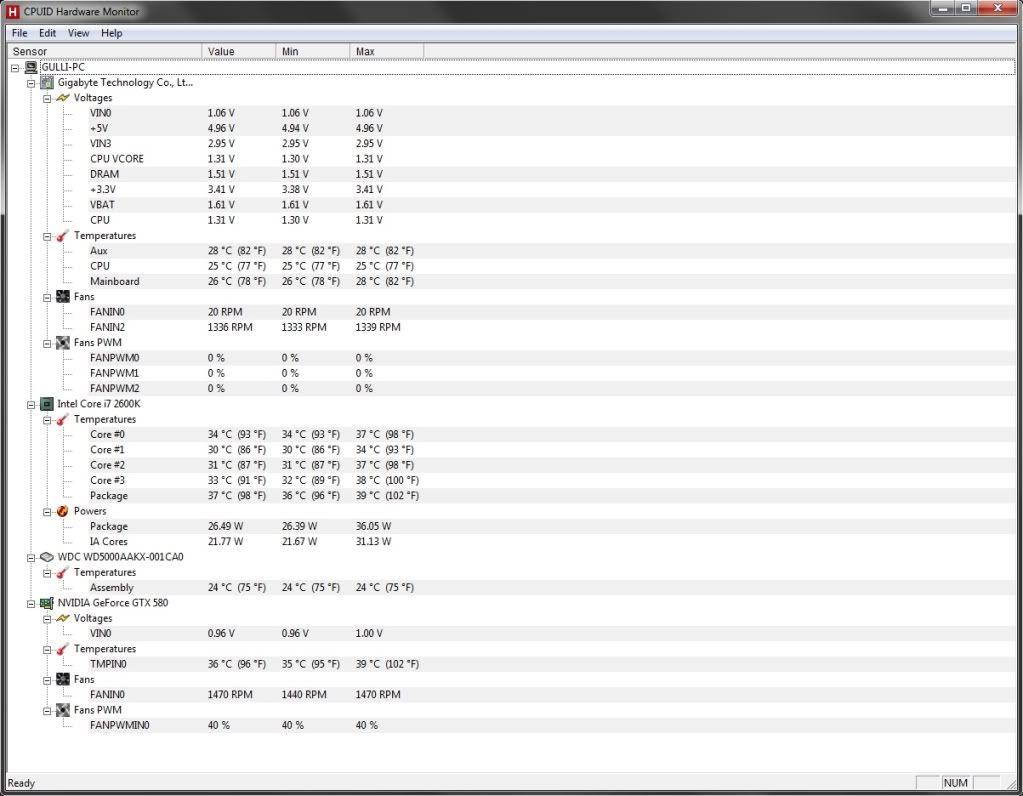Viewport: 1023px width, 796px height.
Task: Click the Gigabyte Fans PWM icon
Action: pos(63,343)
